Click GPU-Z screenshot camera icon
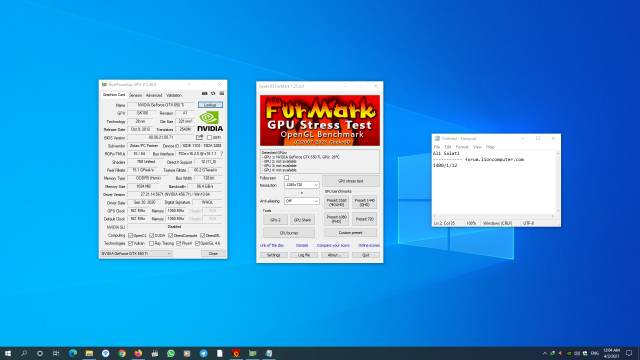This screenshot has width=640, height=360. [204, 93]
